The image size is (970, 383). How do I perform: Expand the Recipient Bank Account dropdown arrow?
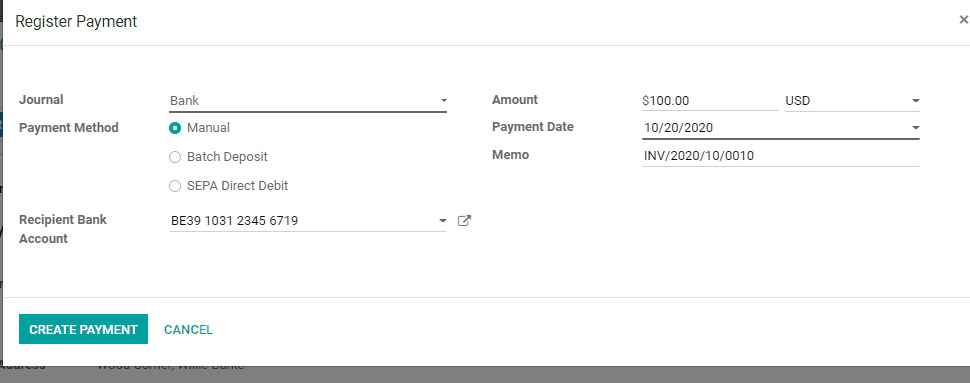tap(442, 221)
